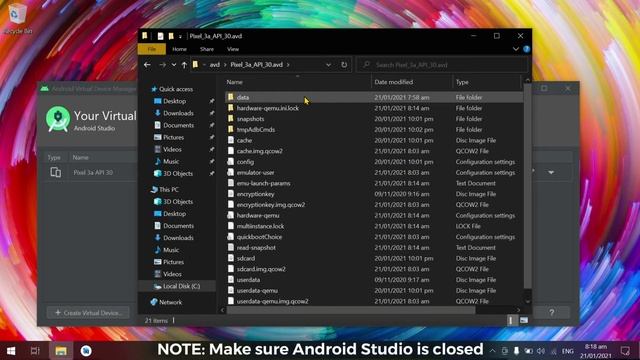Open the View ribbon tab
The image size is (640, 360).
pyautogui.click(x=233, y=49)
